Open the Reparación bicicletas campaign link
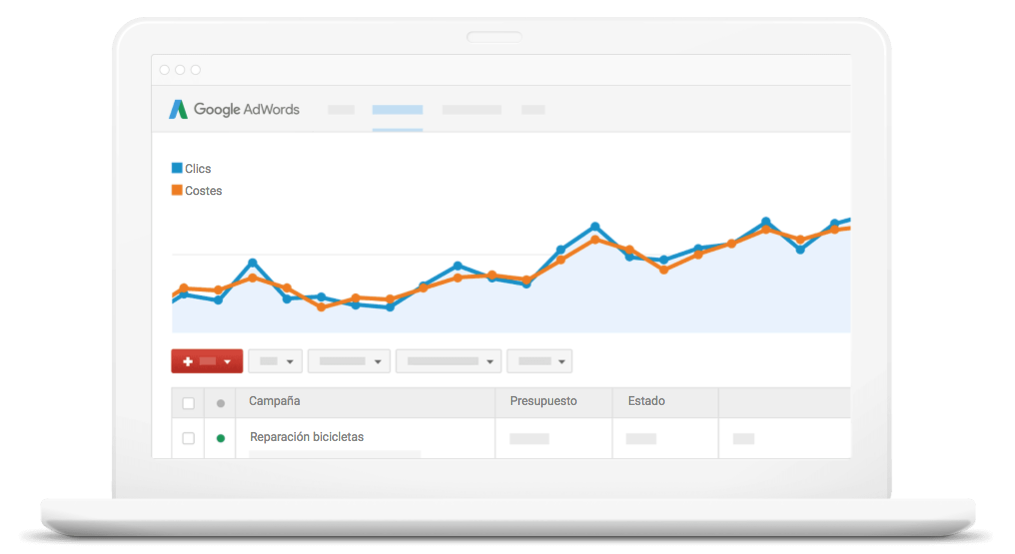Viewport: 1015px width, 554px height. pyautogui.click(x=306, y=437)
